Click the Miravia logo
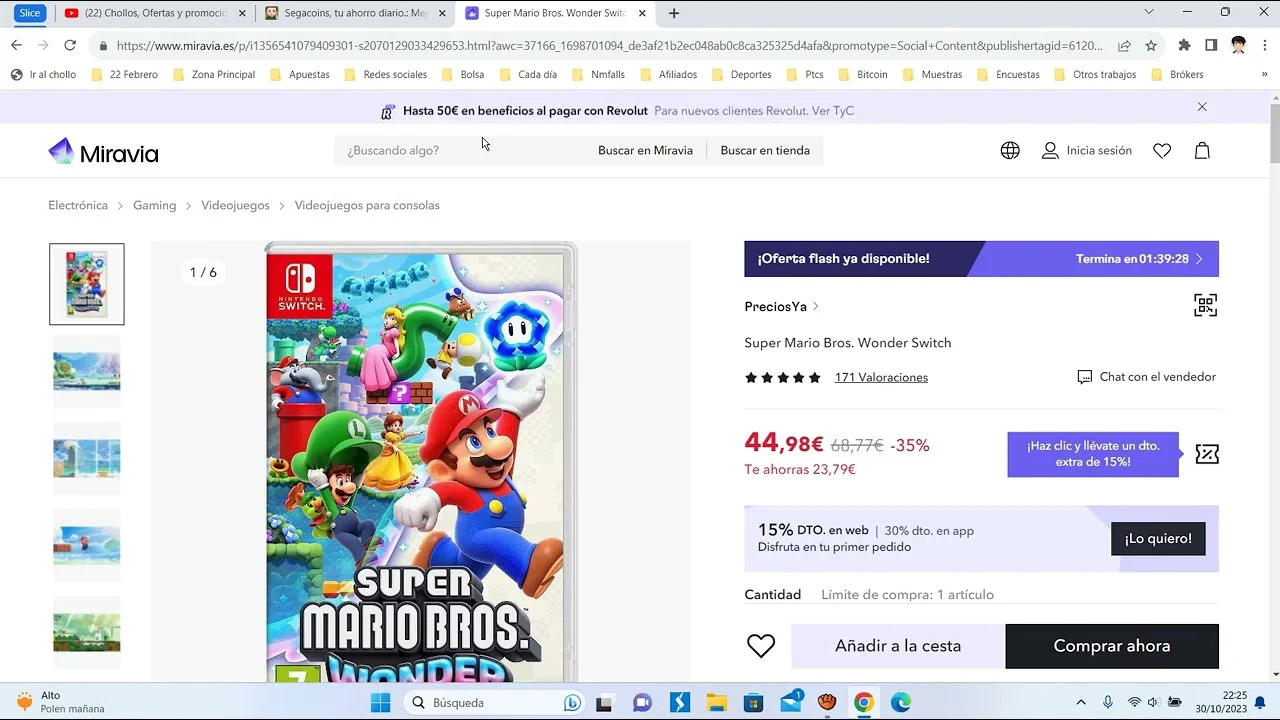1280x720 pixels. pos(103,152)
